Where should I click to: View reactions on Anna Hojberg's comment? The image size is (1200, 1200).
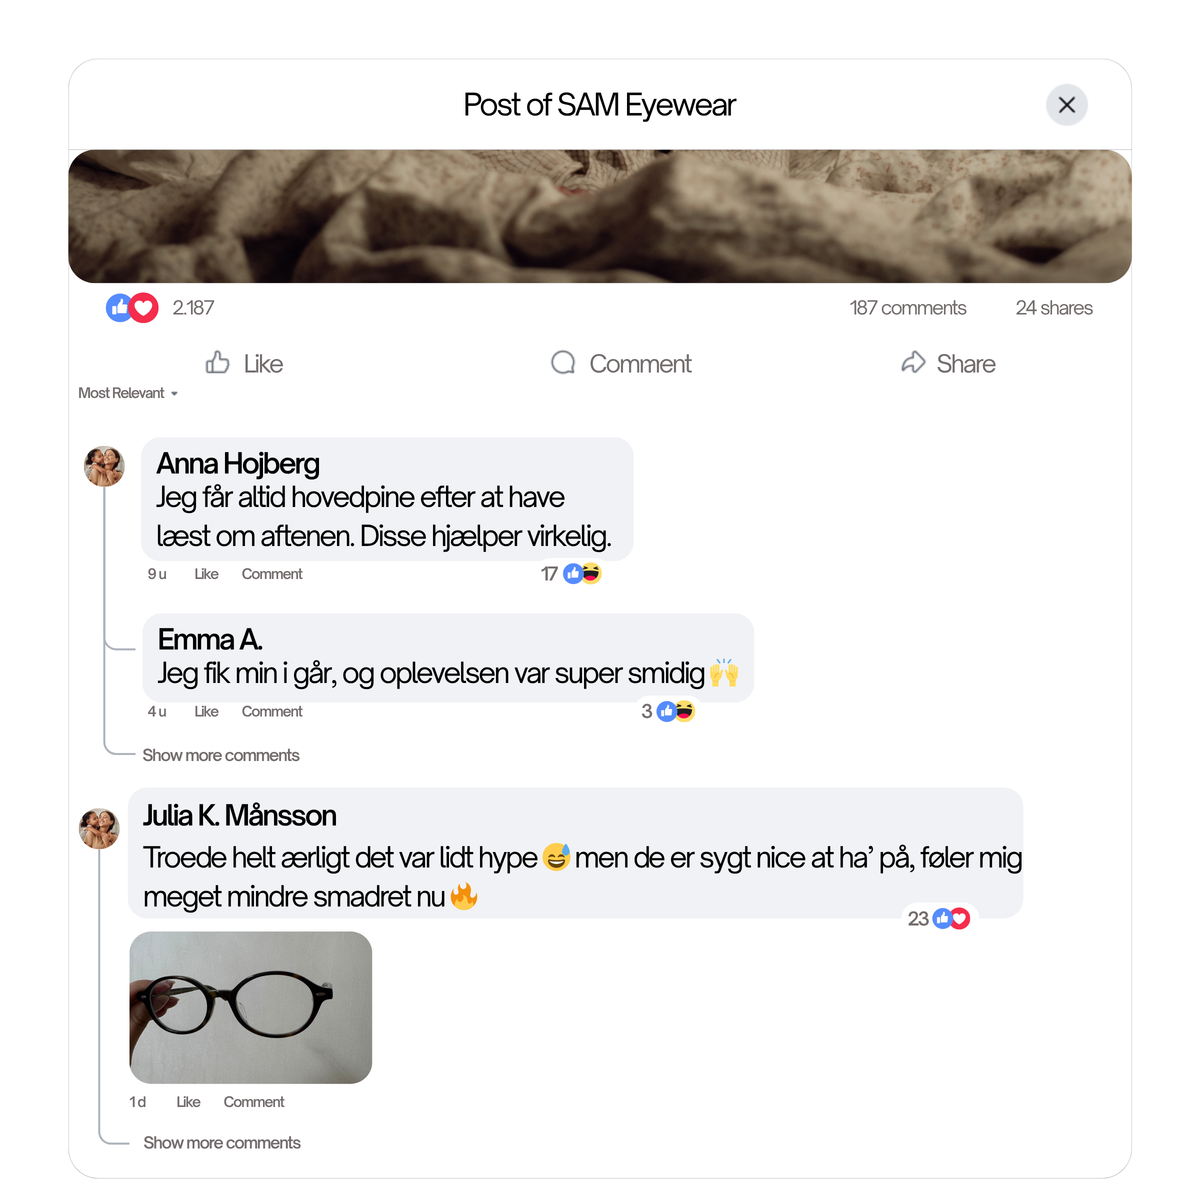(581, 574)
